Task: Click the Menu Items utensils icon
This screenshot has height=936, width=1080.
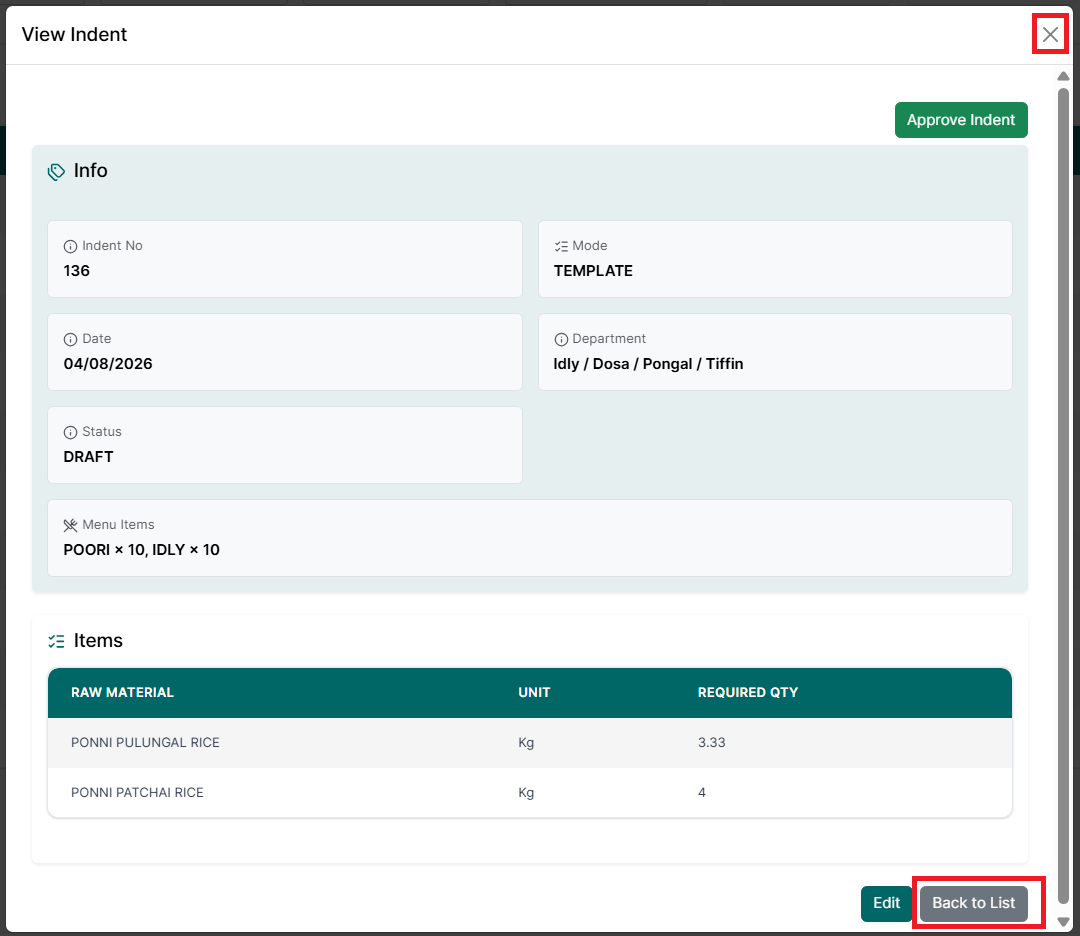Action: click(x=70, y=526)
